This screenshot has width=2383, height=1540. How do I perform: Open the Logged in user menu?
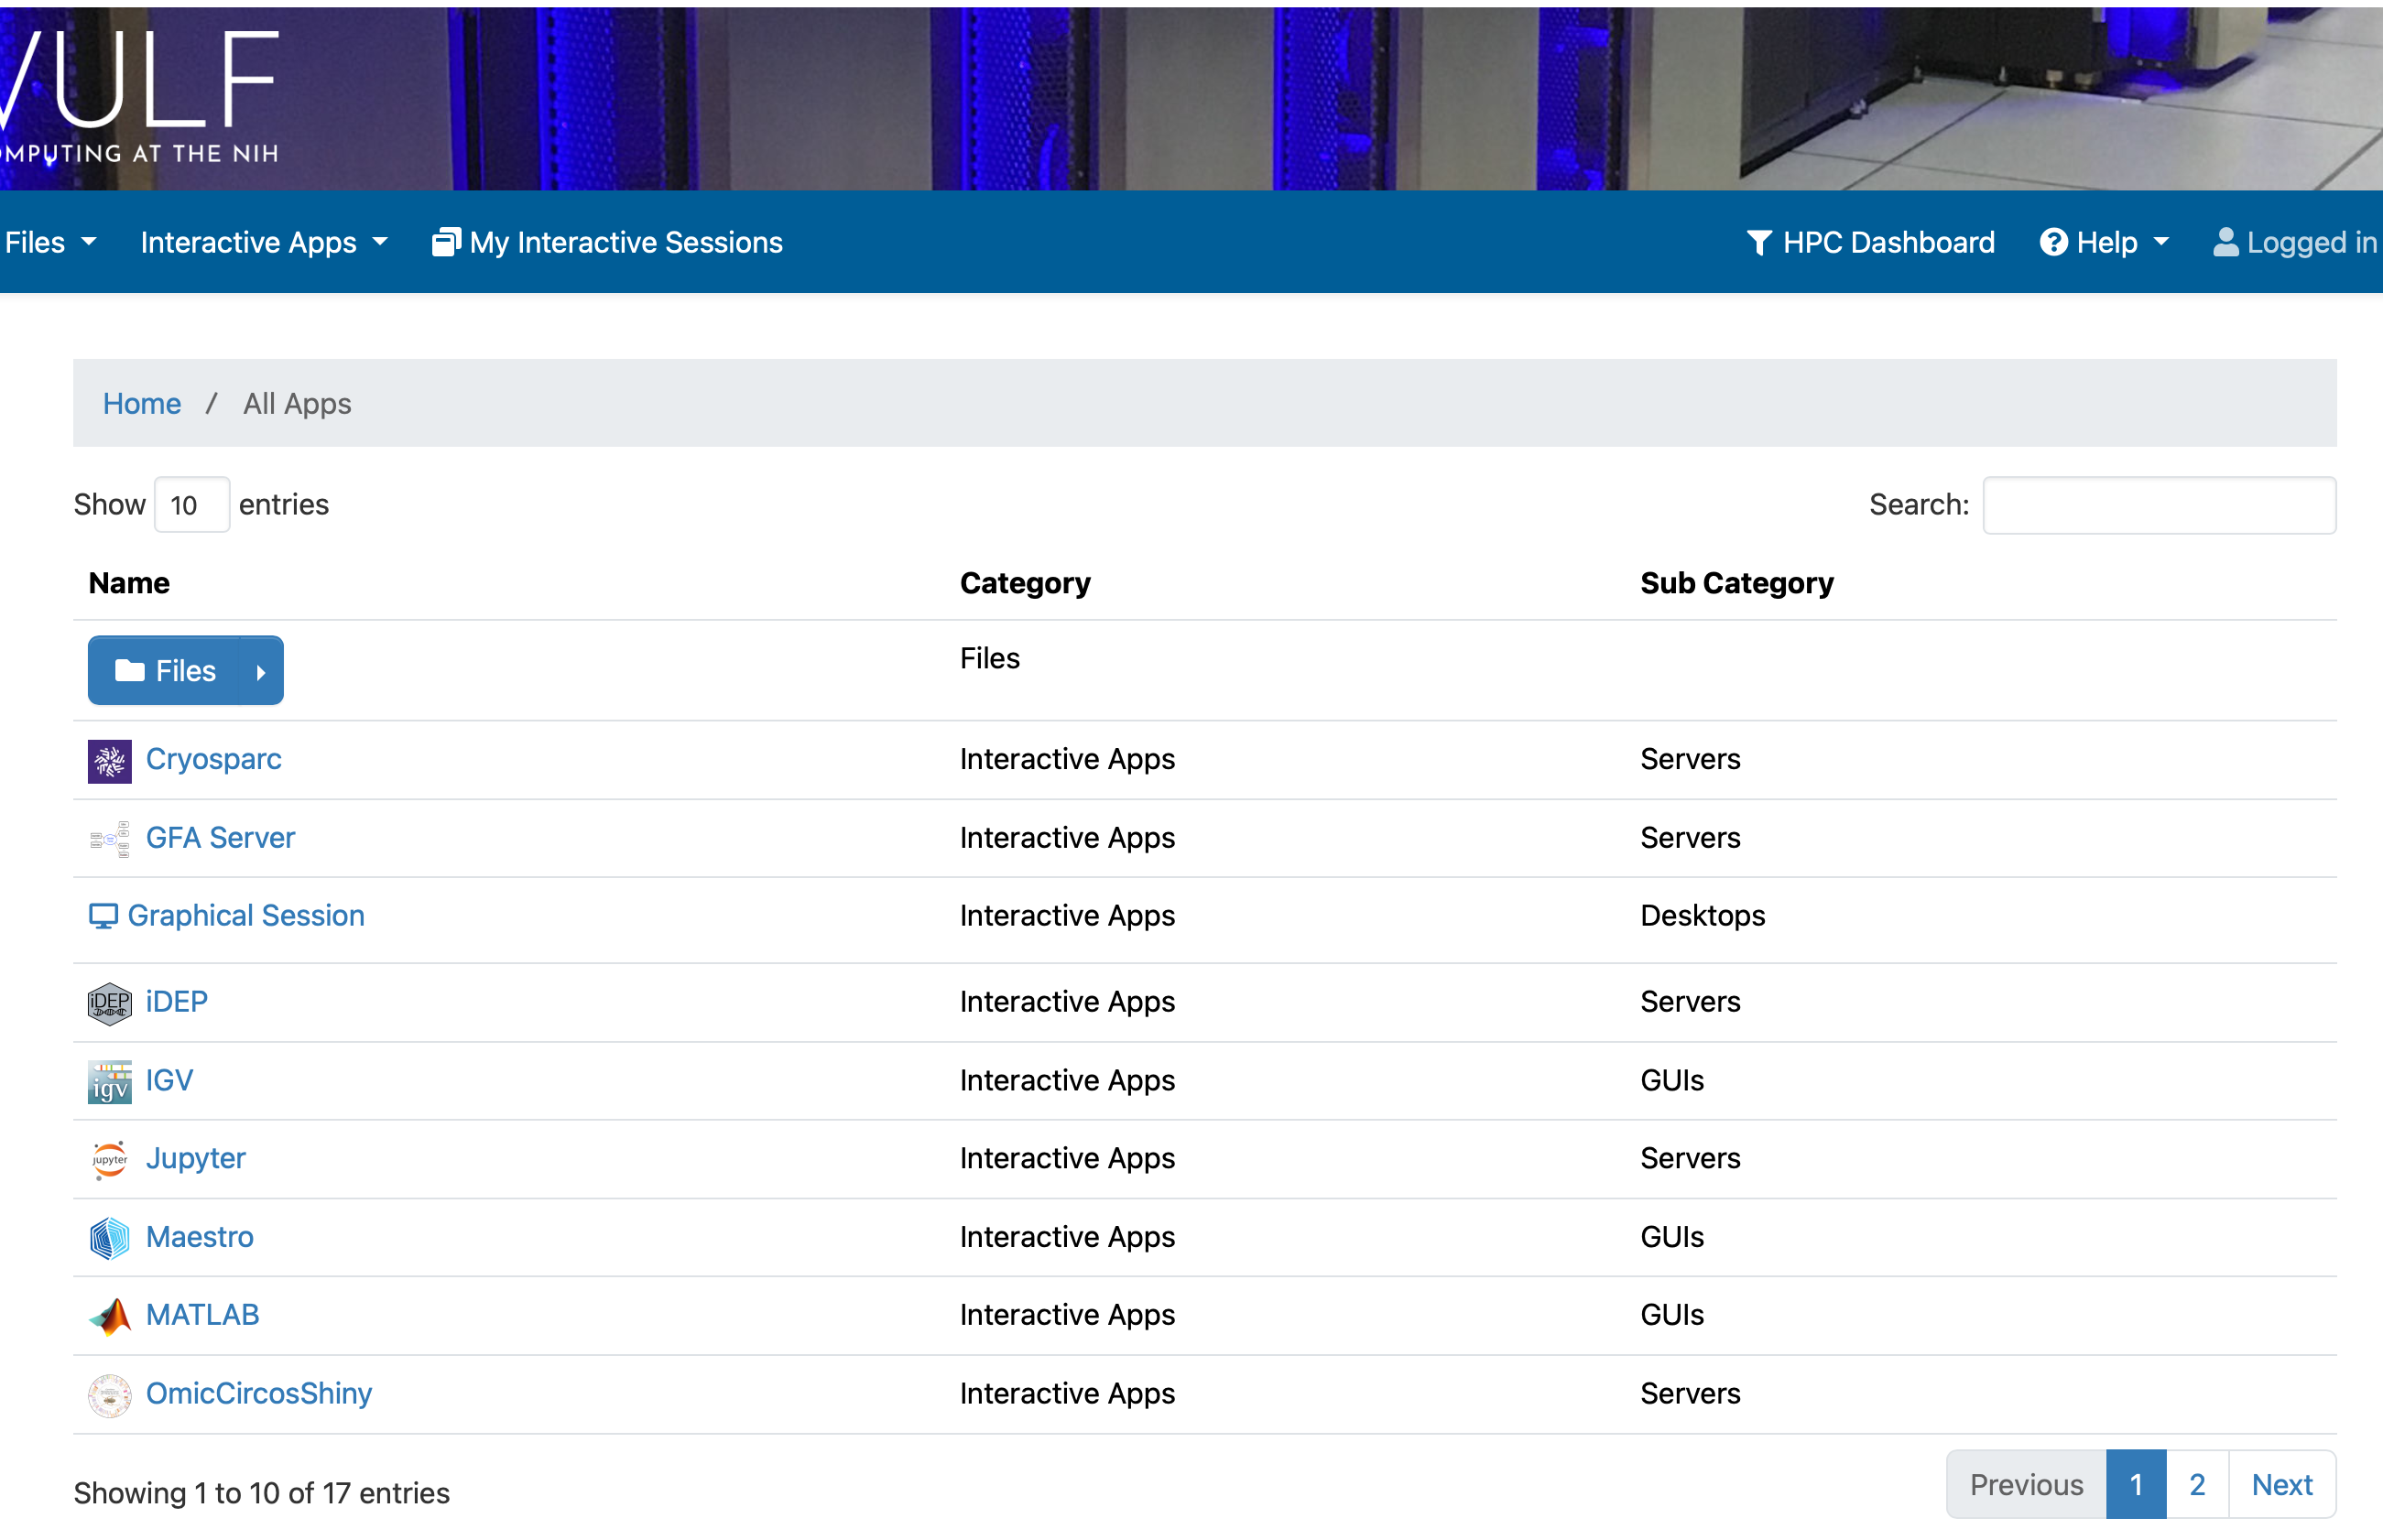(2296, 242)
